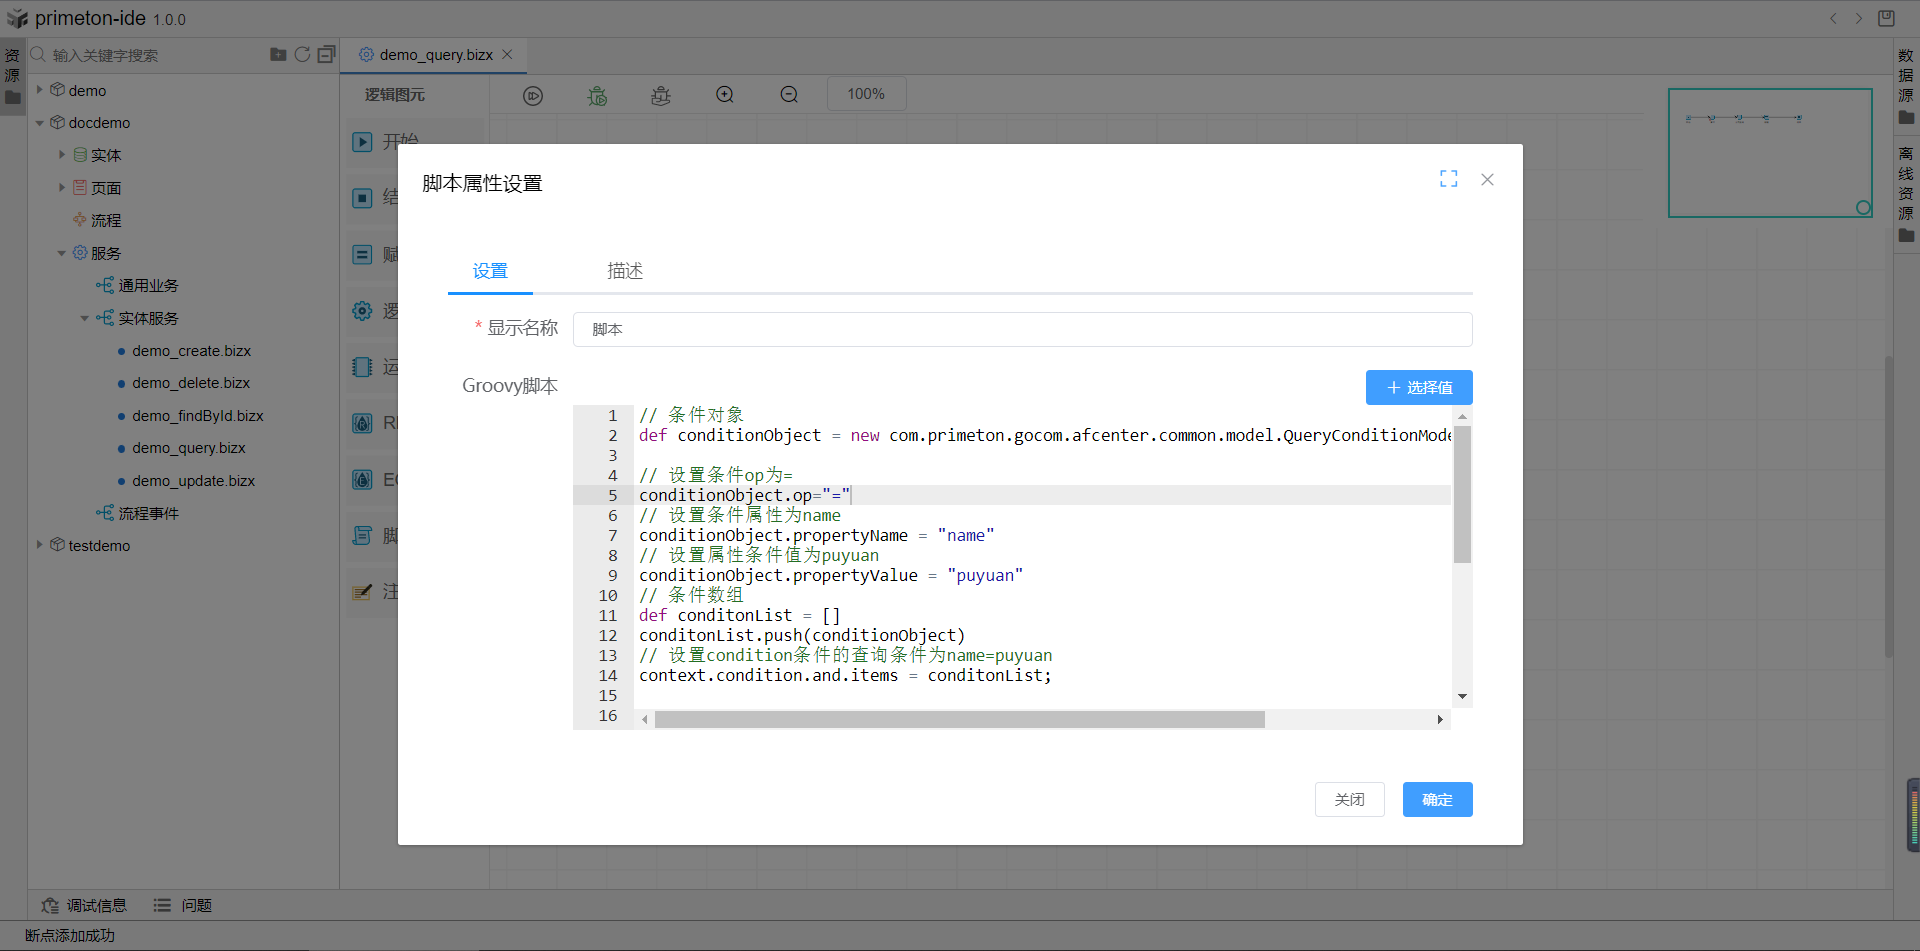Open demo_create.bizx in the tree
Viewport: 1920px width, 951px height.
point(191,351)
